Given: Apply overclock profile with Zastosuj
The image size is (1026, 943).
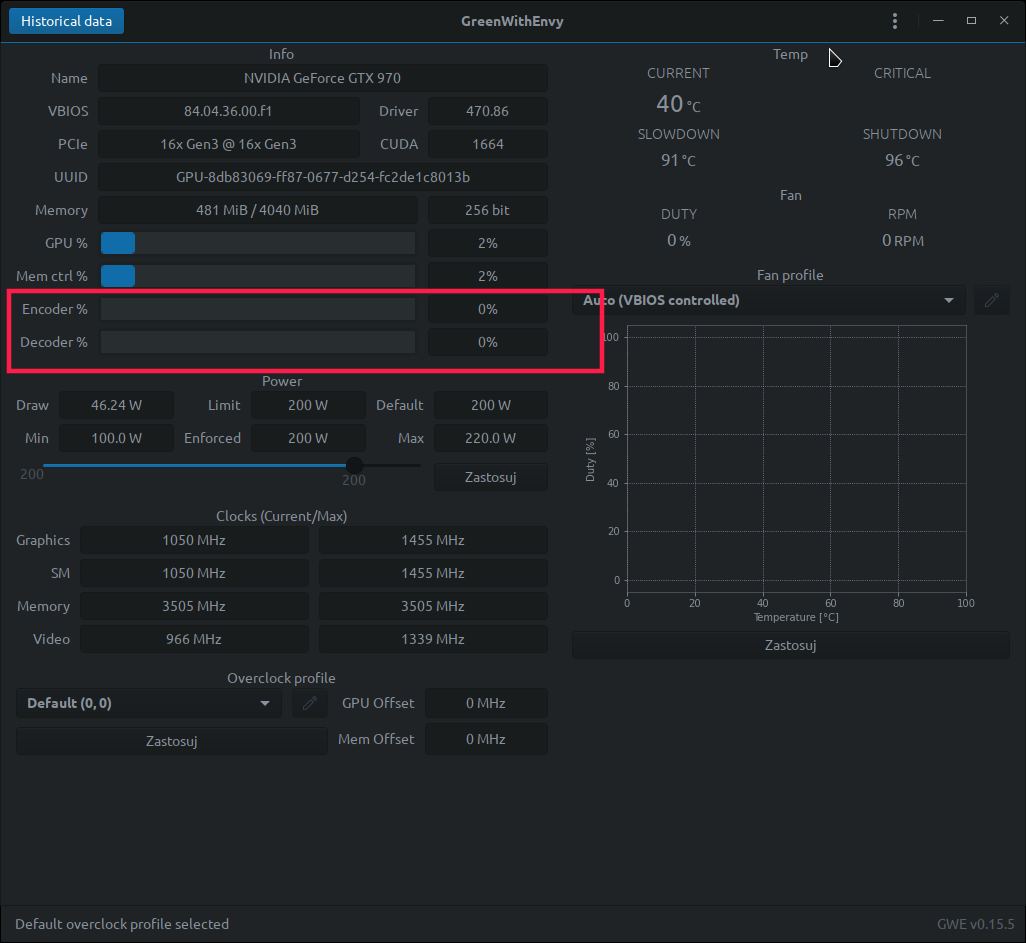Looking at the screenshot, I should [171, 741].
